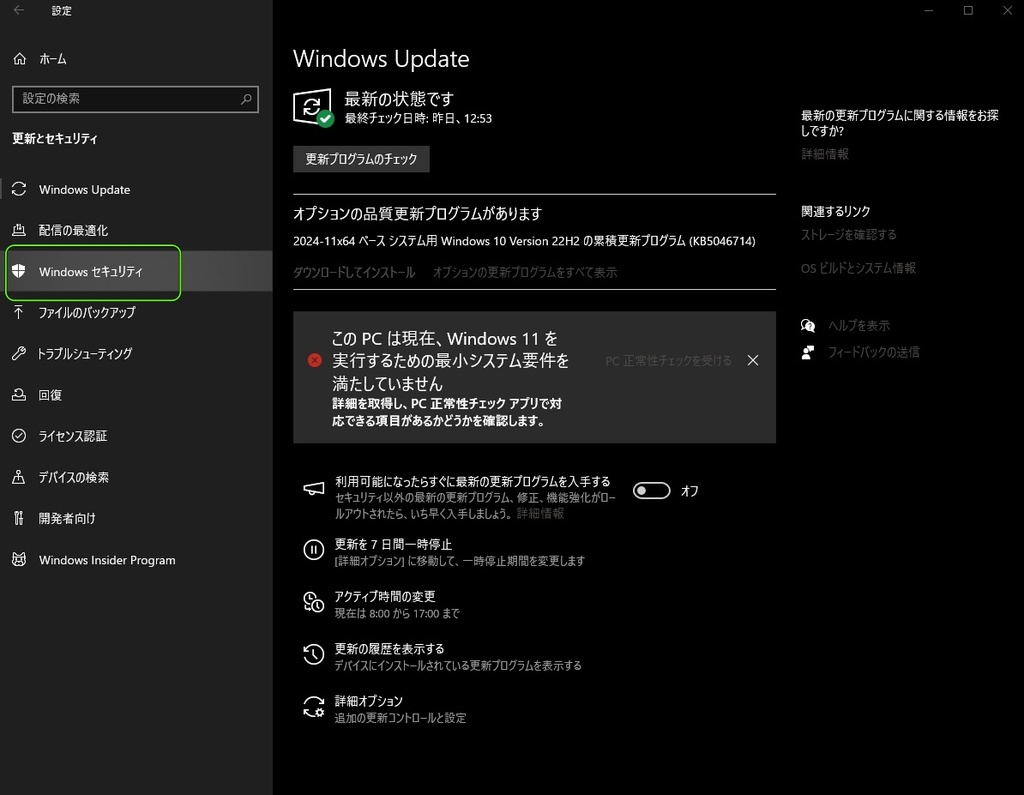The width and height of the screenshot is (1024, 795).
Task: Open デバイスの検索 section
Action: [136, 477]
